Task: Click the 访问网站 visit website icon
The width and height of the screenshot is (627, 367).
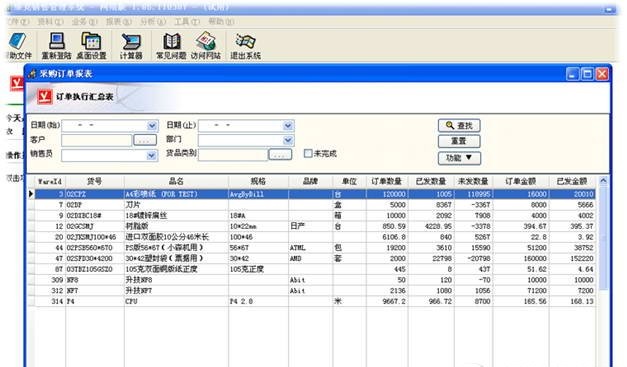Action: (206, 46)
